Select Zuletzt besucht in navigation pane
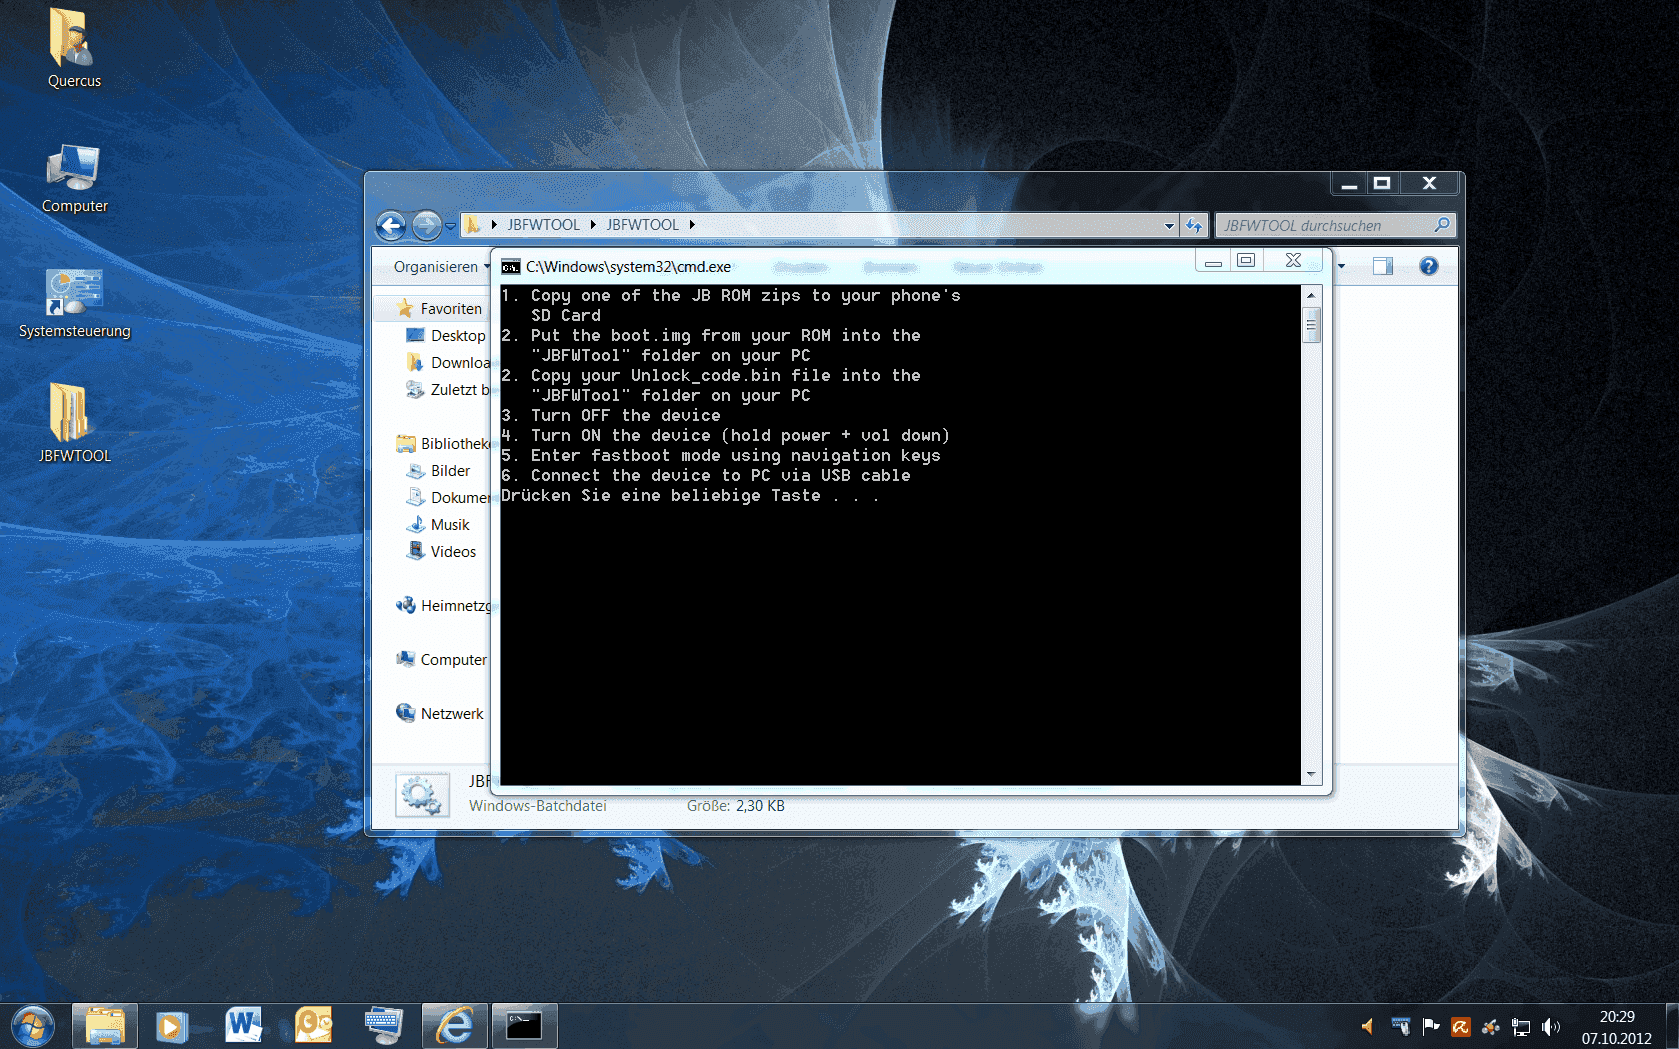Image resolution: width=1679 pixels, height=1049 pixels. pyautogui.click(x=448, y=389)
